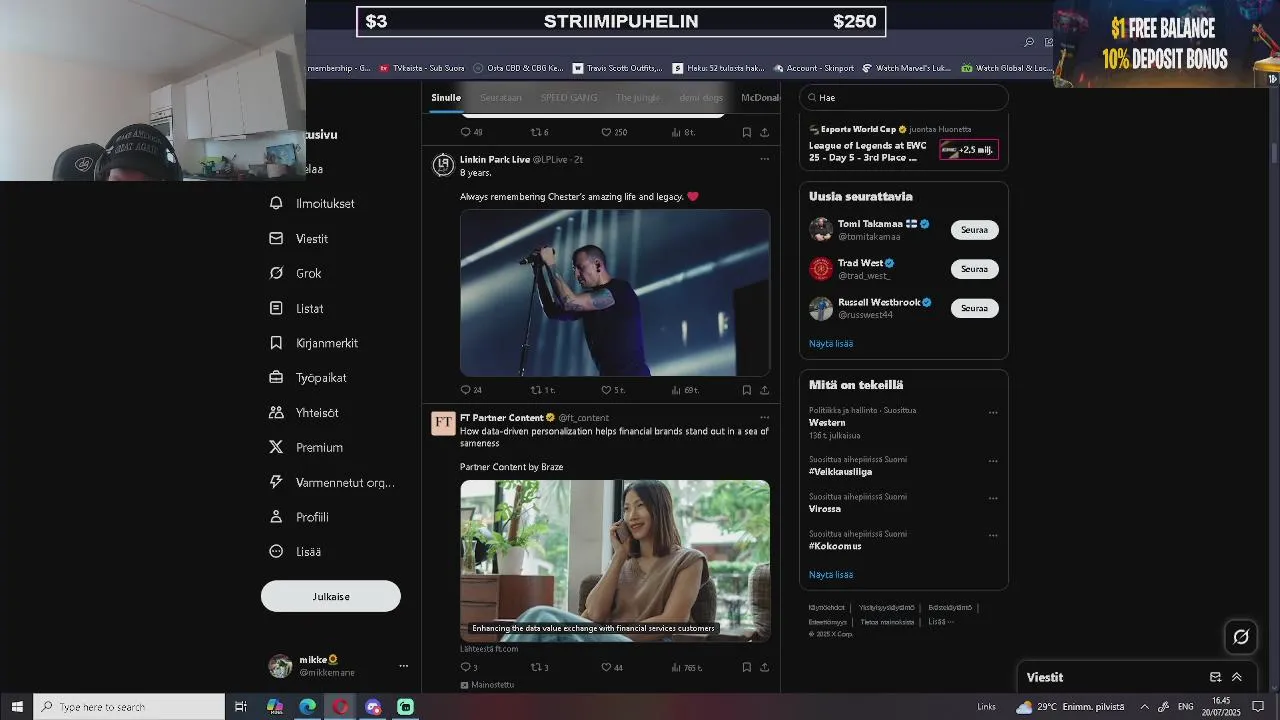Open the floating Grok button
Image resolution: width=1280 pixels, height=720 pixels.
click(x=1241, y=636)
